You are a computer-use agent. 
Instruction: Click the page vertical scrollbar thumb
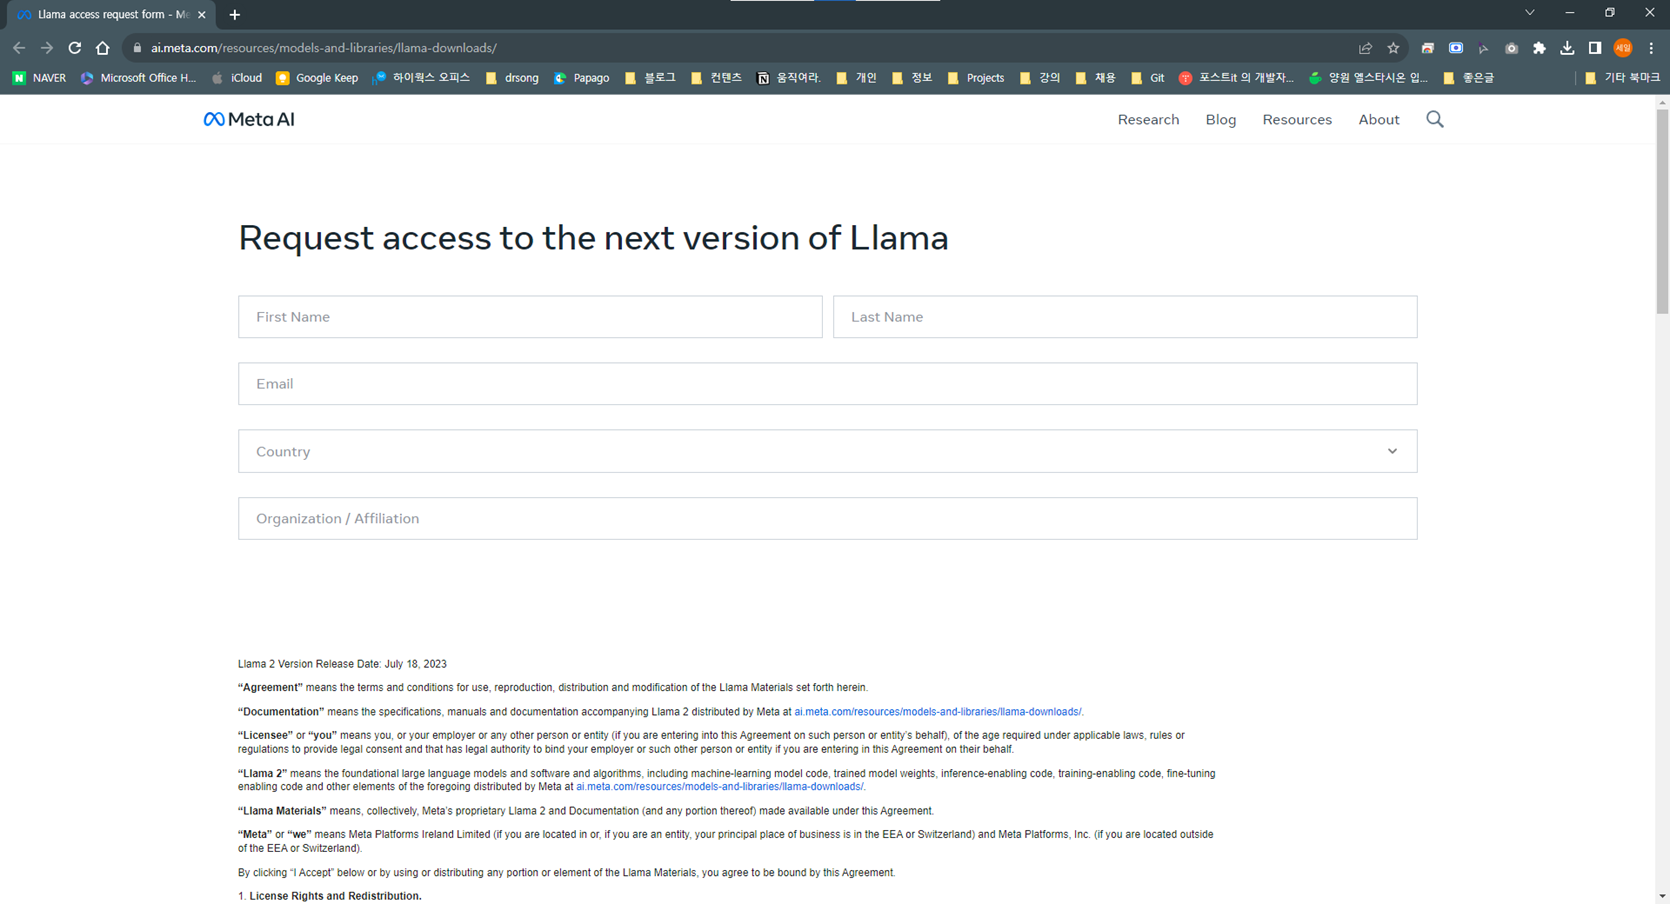(x=1662, y=210)
